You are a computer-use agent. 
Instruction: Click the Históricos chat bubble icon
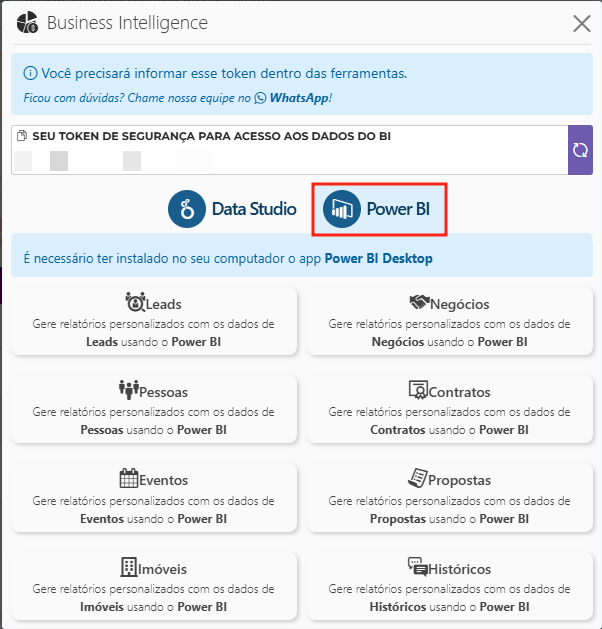coord(417,567)
